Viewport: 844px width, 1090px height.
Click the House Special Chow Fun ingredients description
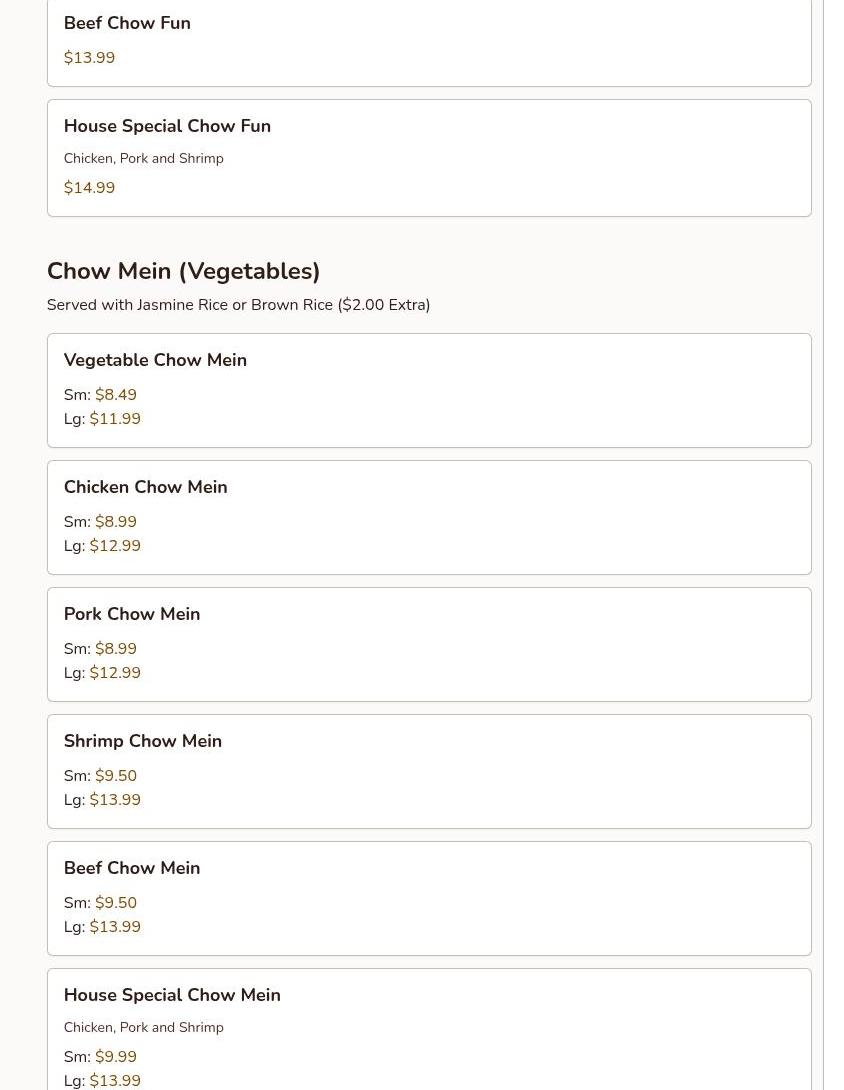(x=143, y=159)
